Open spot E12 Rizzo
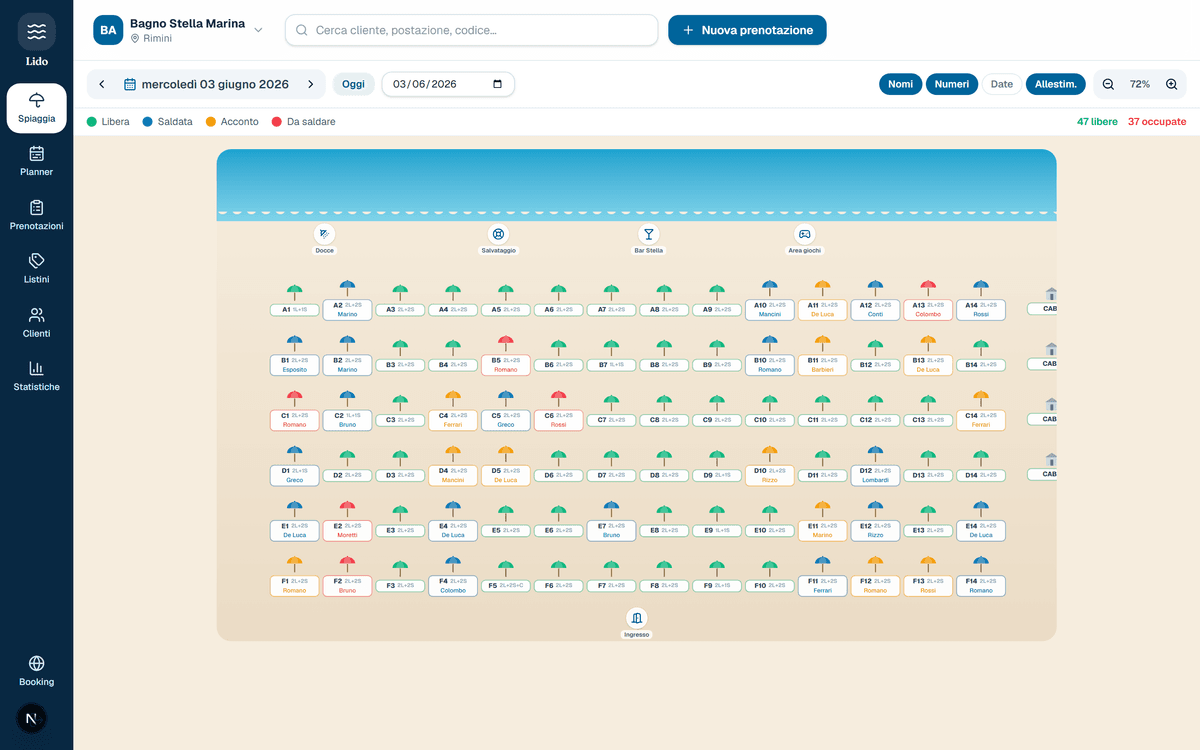Viewport: 1200px width, 750px height. (x=875, y=531)
